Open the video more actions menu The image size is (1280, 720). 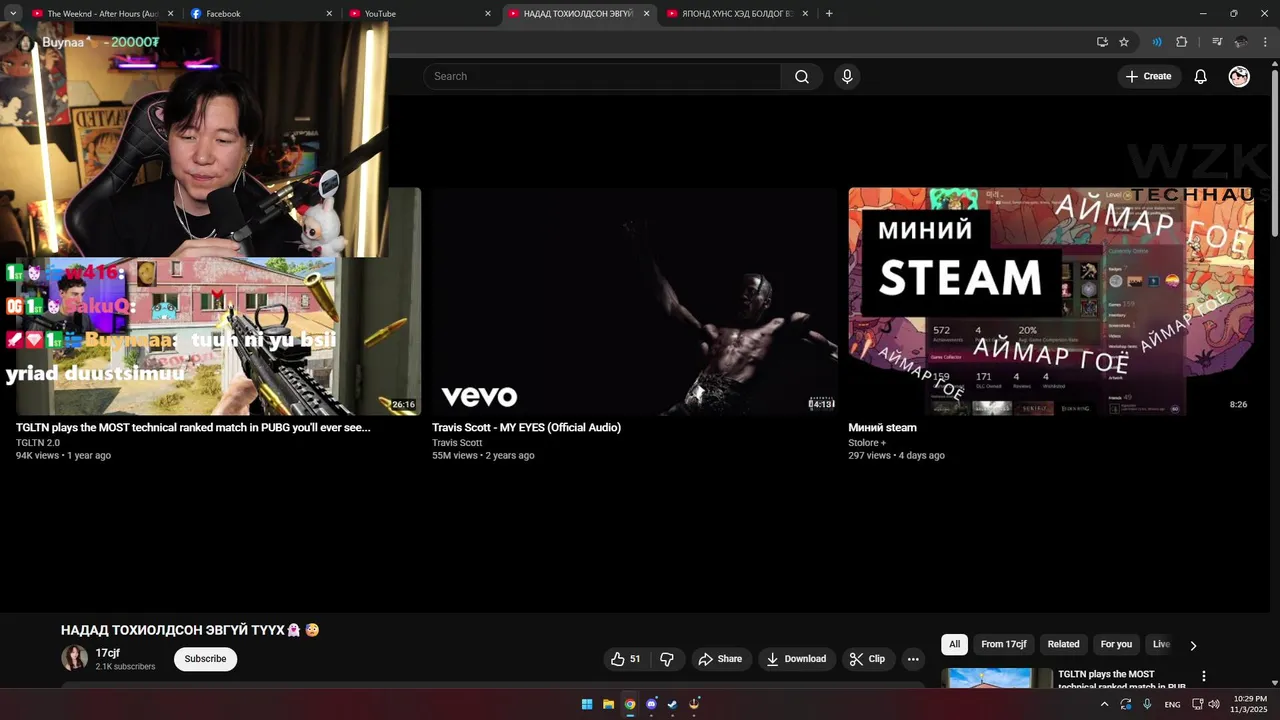click(x=912, y=659)
